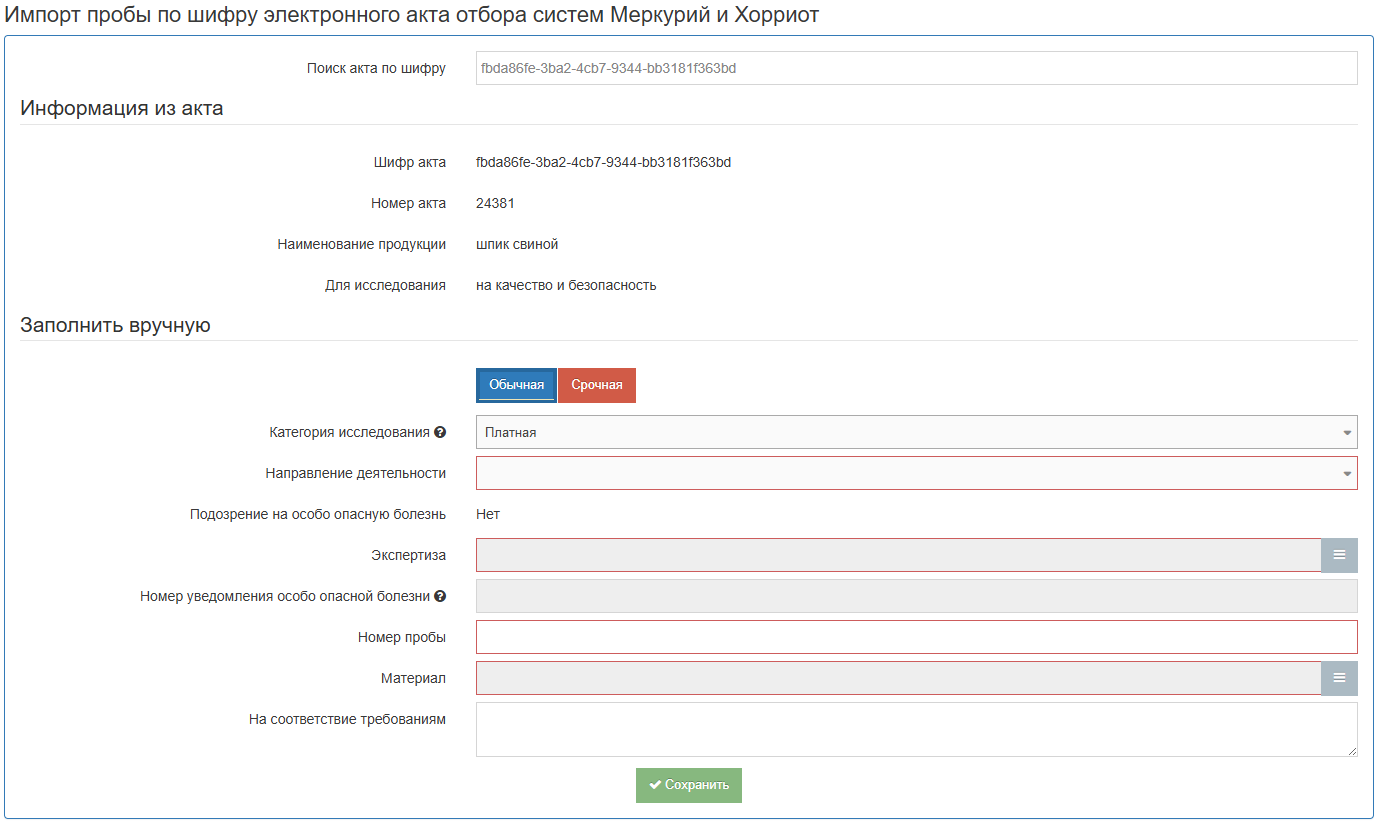1375x822 pixels.
Task: Focus the На соответствие требованиям text area
Action: pos(916,729)
